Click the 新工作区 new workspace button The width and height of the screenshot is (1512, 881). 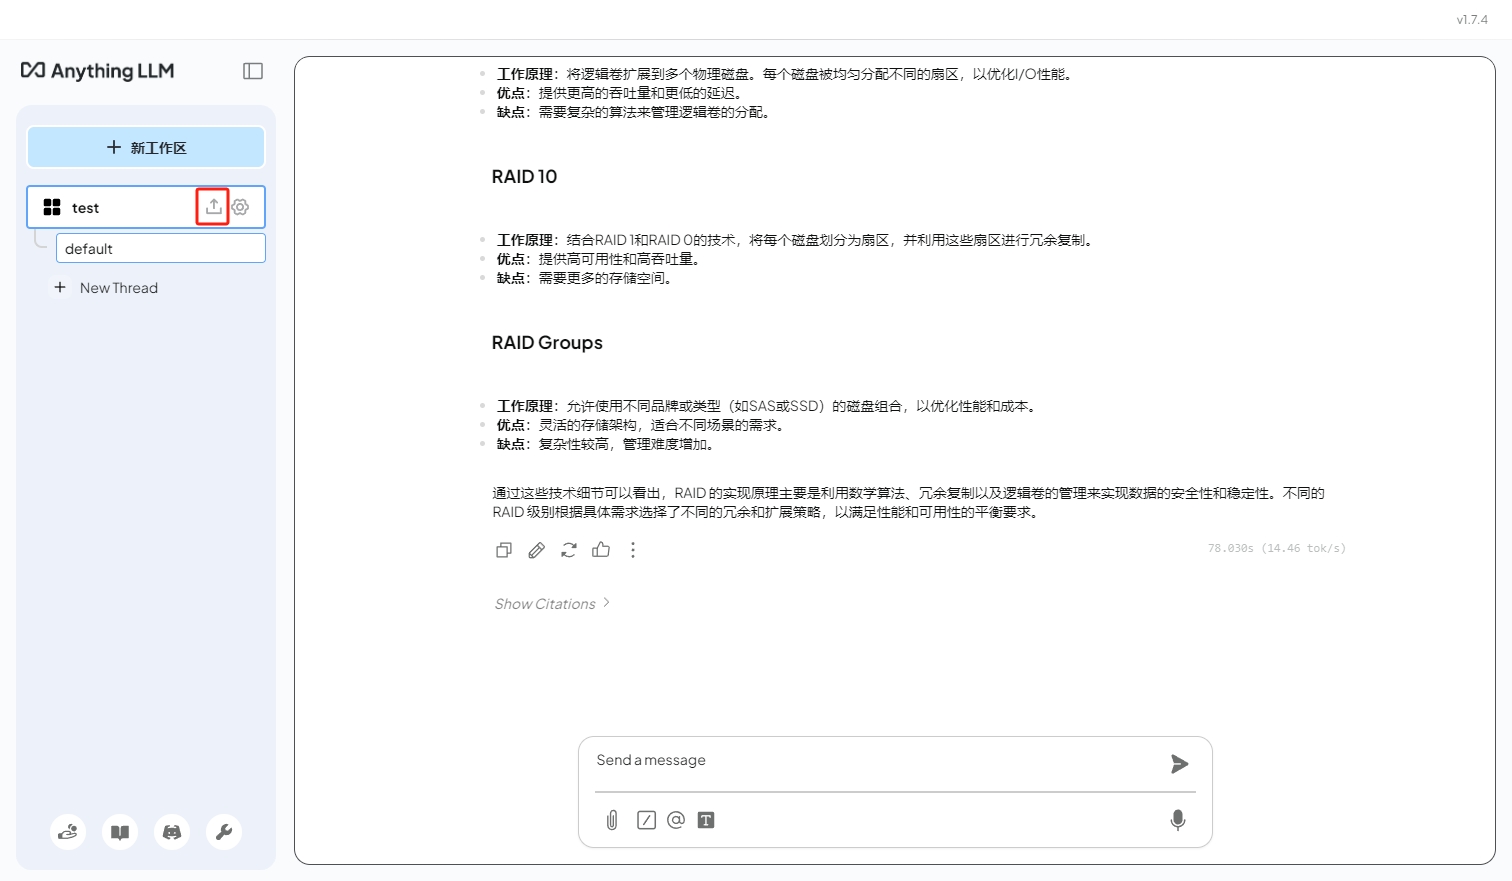[x=146, y=148]
